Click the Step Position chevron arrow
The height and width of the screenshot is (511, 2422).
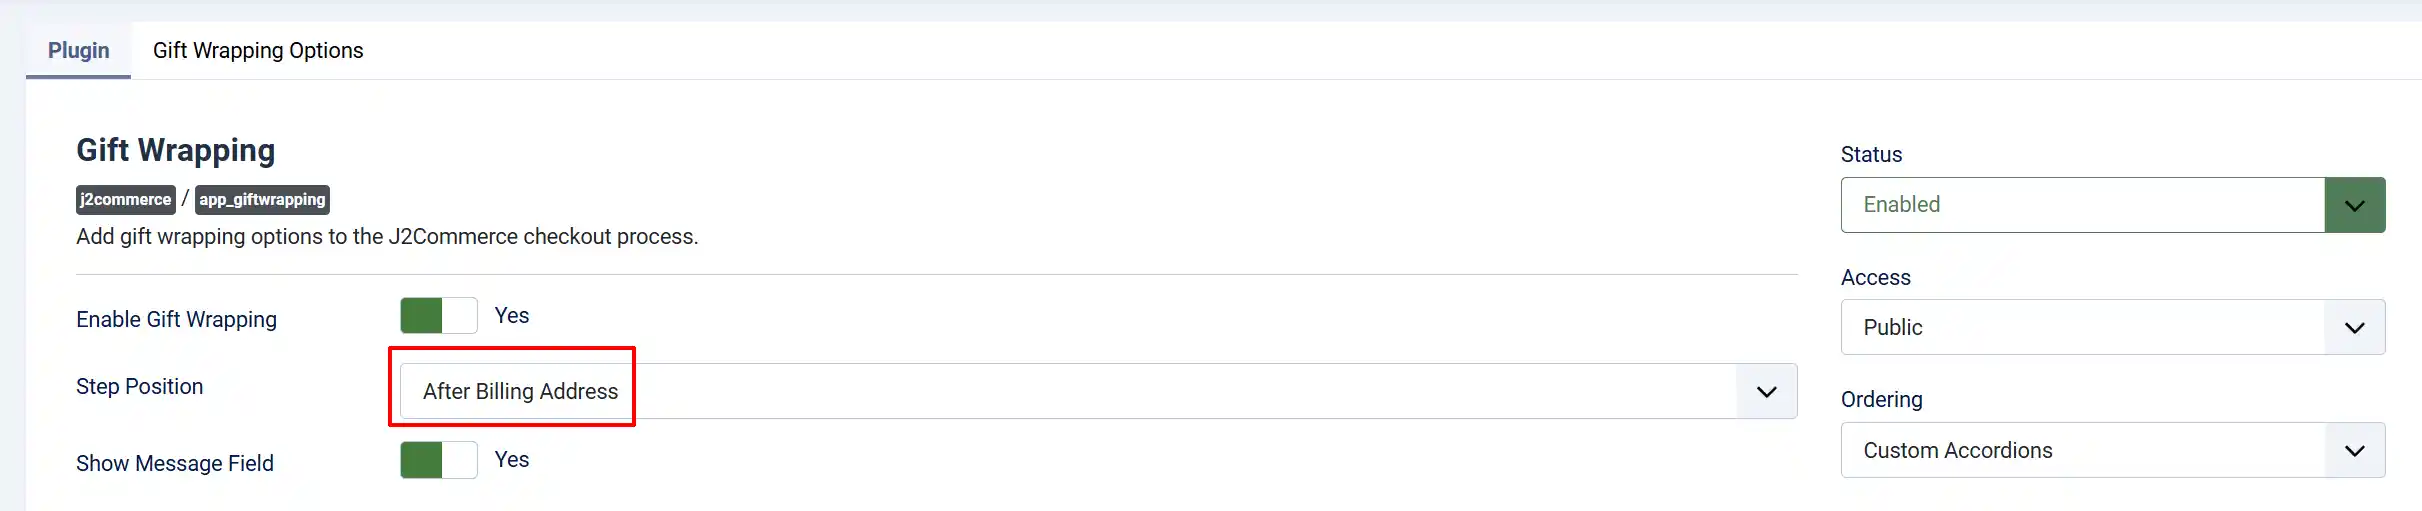pyautogui.click(x=1767, y=391)
